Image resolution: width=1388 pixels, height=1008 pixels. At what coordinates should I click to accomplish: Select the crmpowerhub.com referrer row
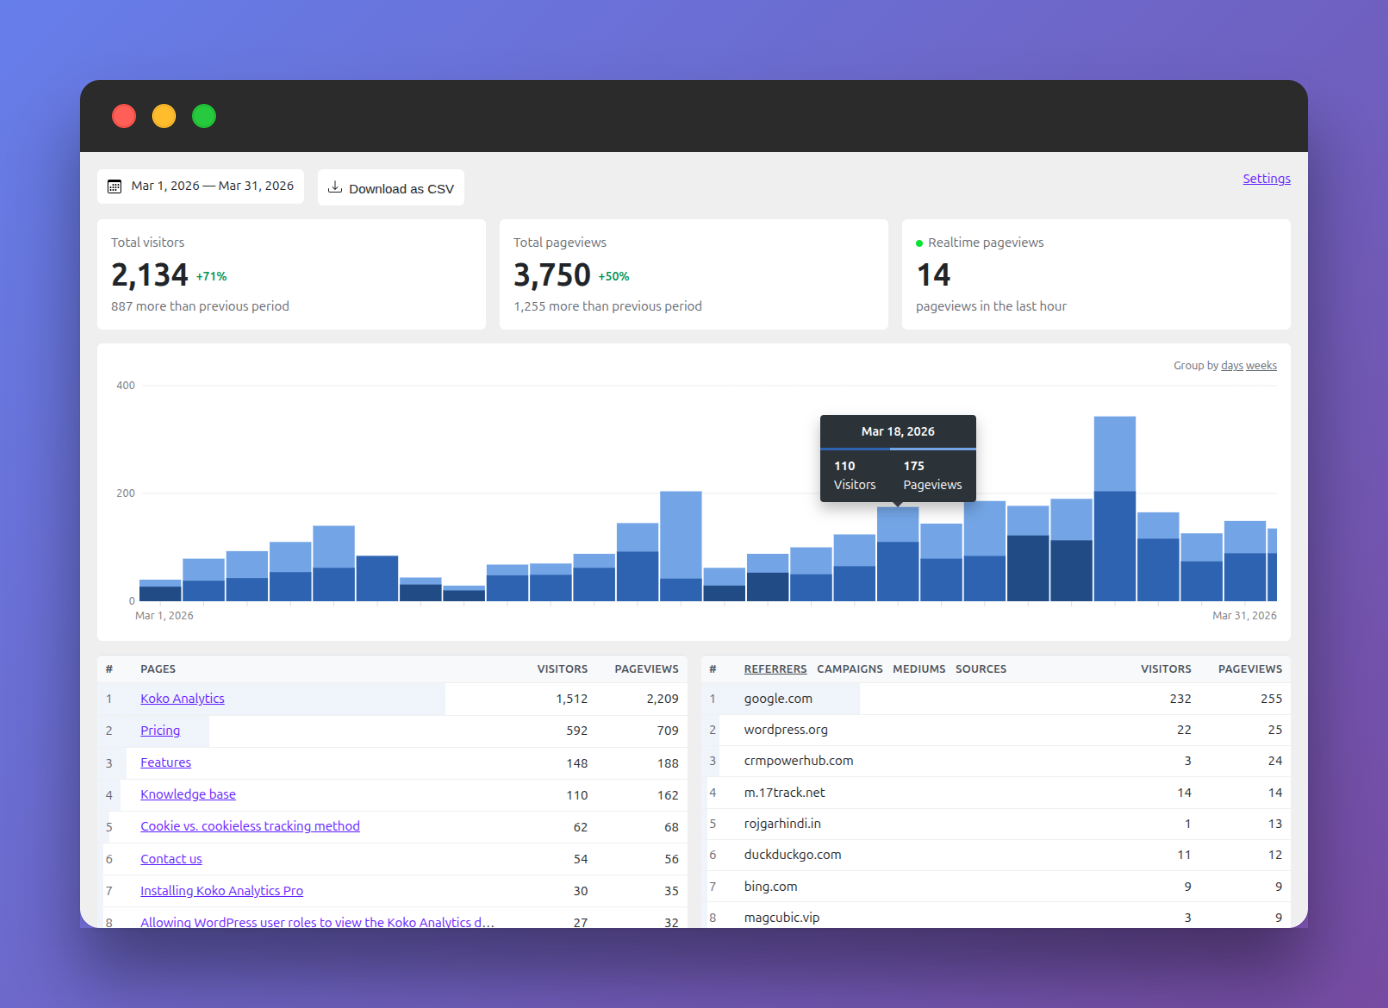click(998, 761)
